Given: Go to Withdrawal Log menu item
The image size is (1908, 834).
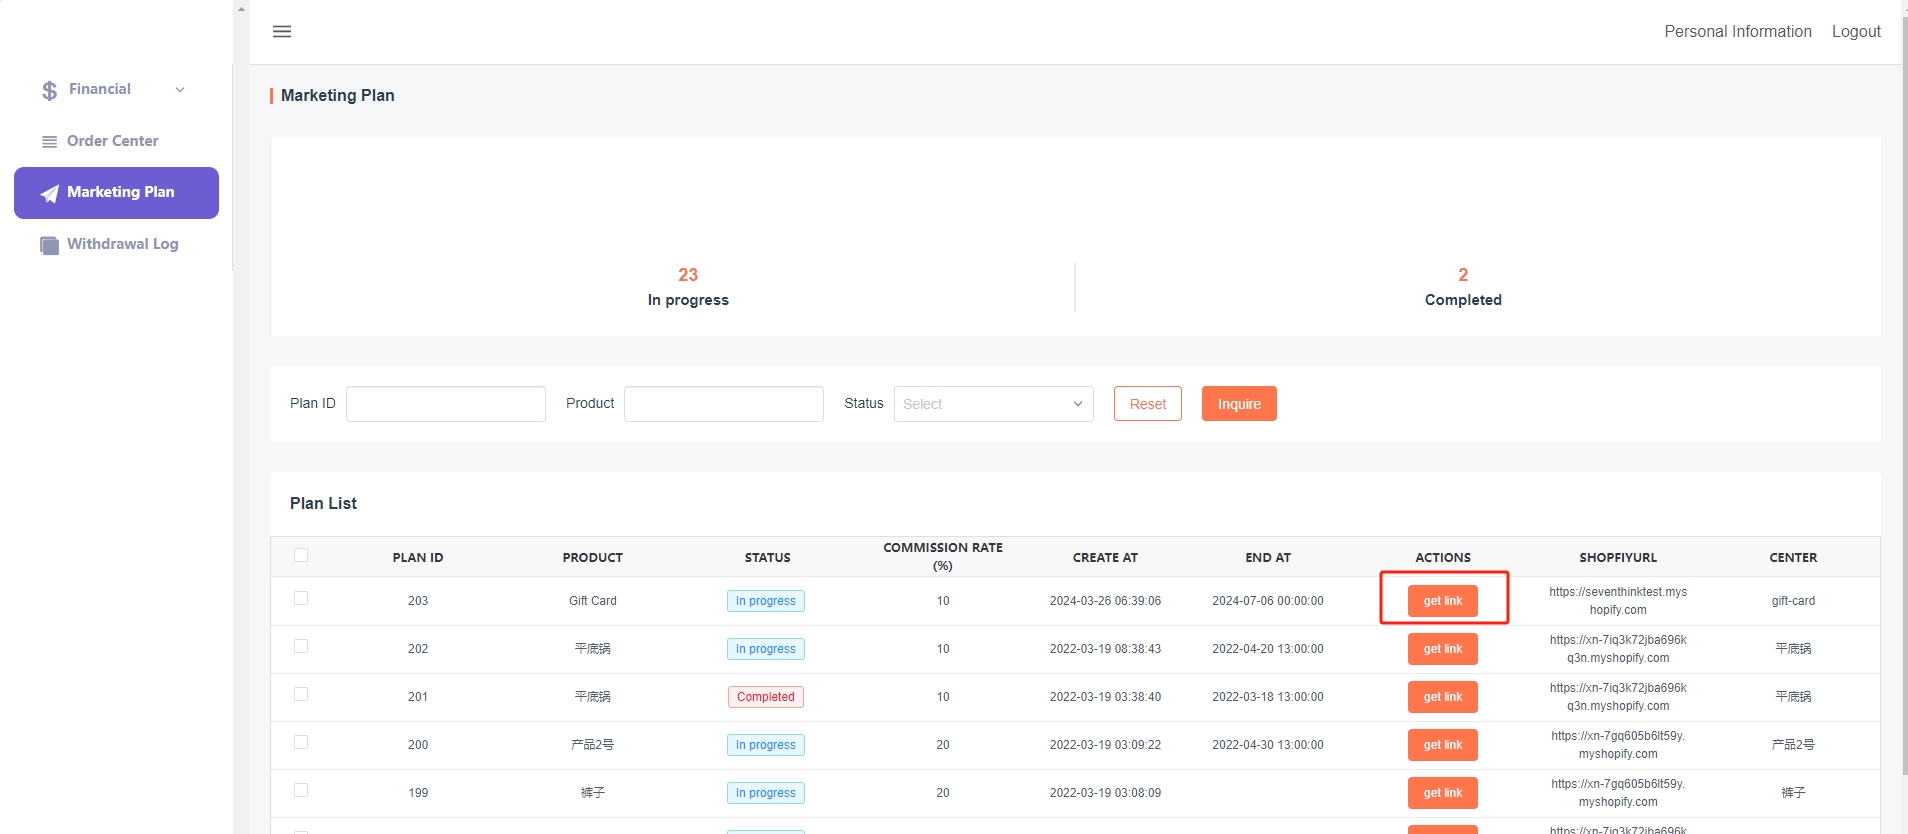Looking at the screenshot, I should point(122,244).
